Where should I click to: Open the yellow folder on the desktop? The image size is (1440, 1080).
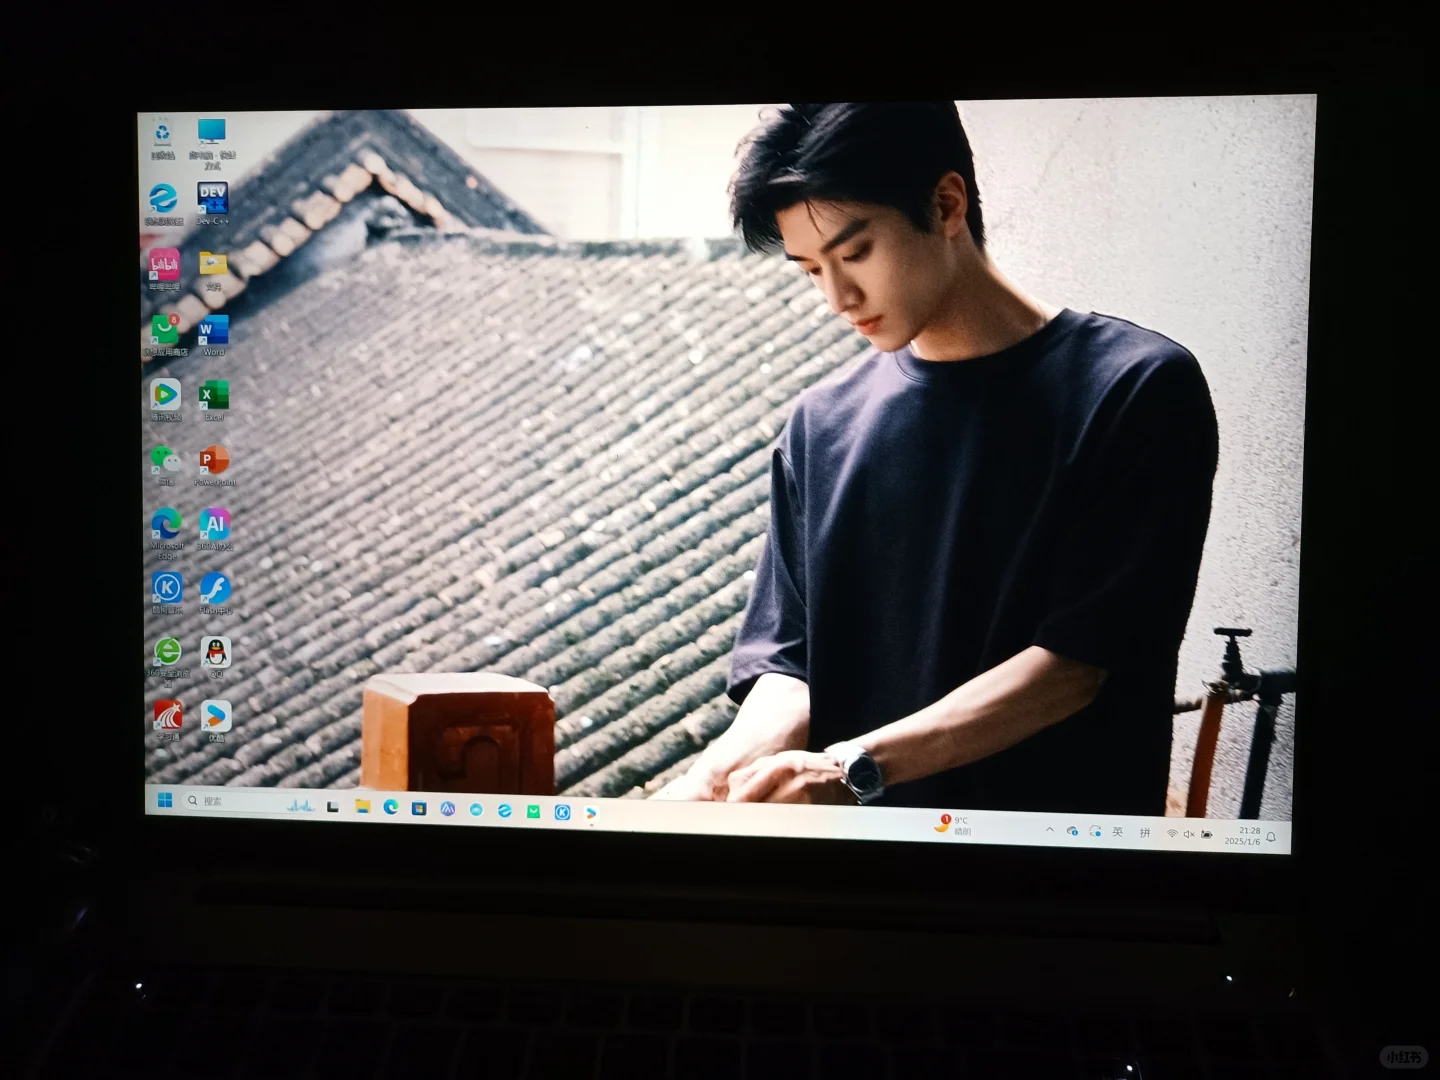[x=213, y=269]
